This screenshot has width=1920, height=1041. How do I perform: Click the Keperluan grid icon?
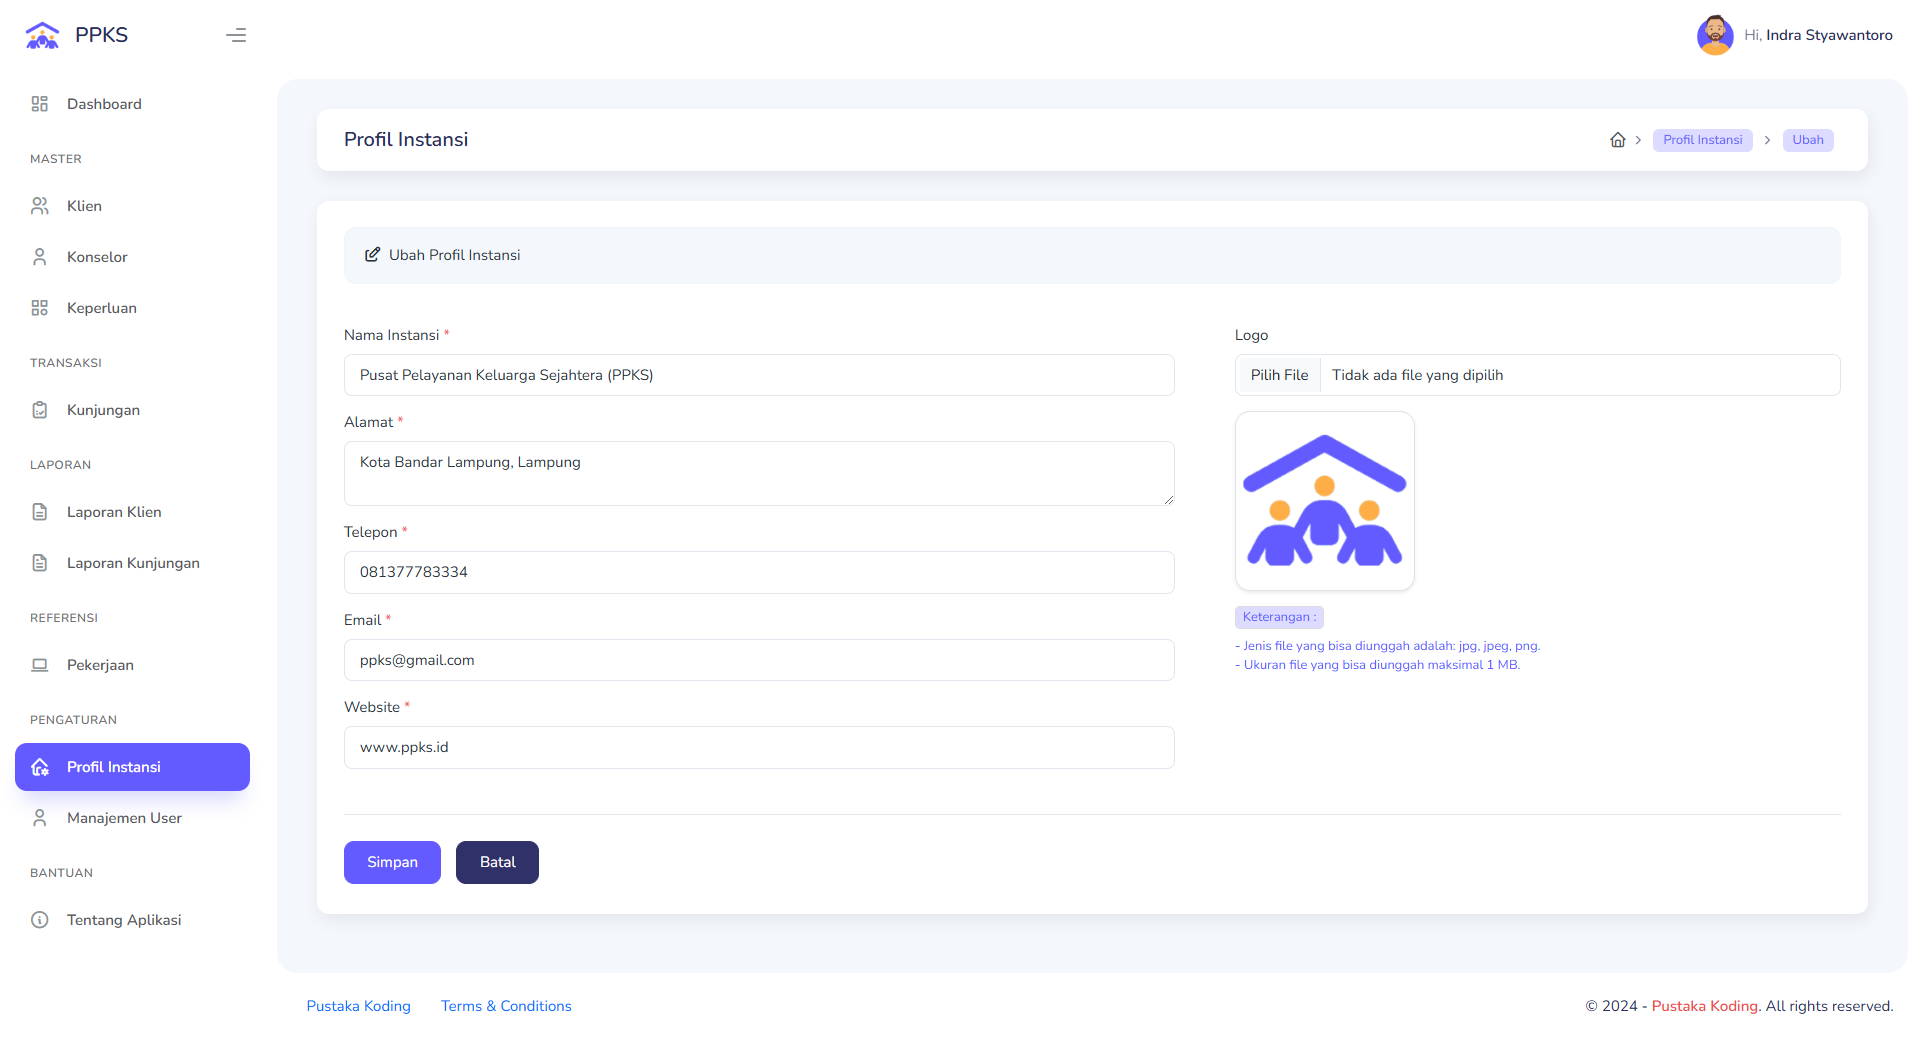pyautogui.click(x=39, y=307)
